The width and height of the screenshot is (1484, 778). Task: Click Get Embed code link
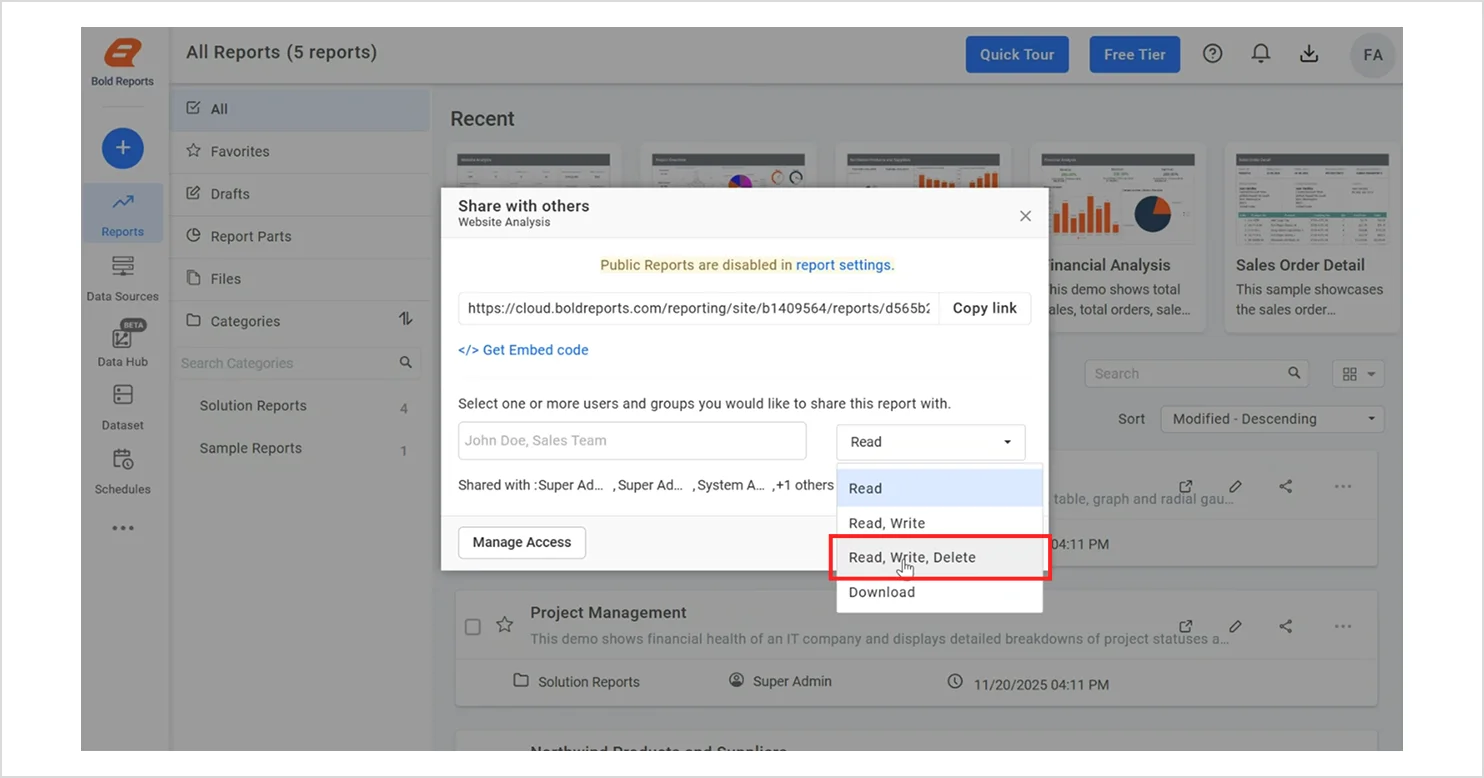point(523,350)
